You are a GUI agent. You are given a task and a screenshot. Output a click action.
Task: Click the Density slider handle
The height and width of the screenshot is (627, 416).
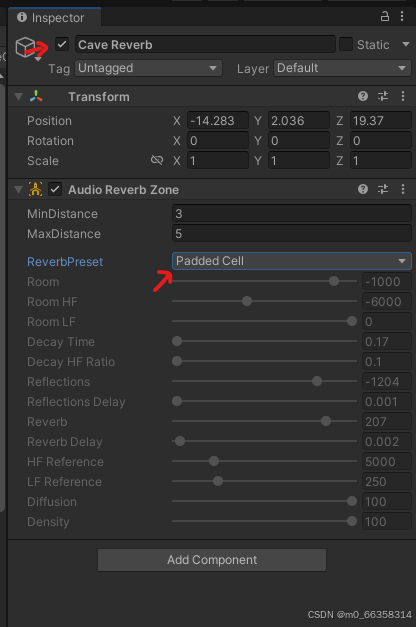pos(352,521)
